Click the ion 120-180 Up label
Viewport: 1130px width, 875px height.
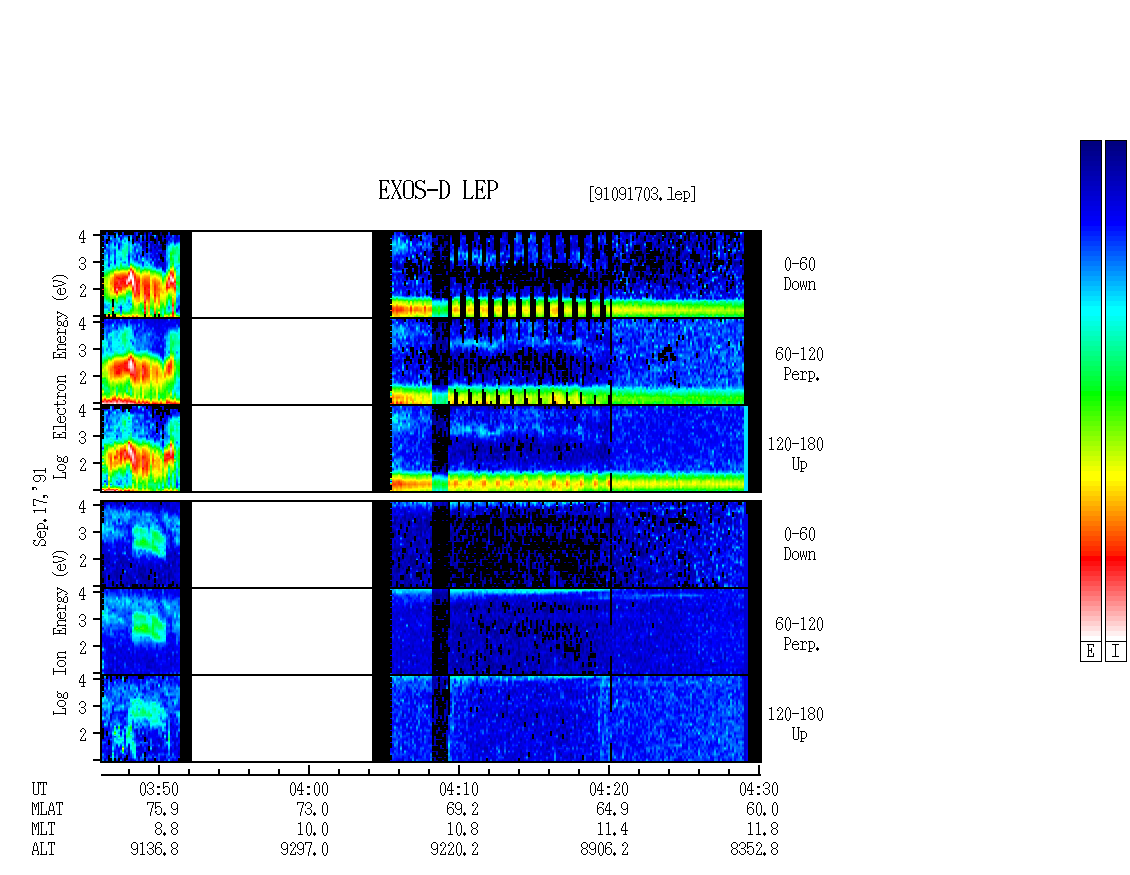tap(796, 724)
